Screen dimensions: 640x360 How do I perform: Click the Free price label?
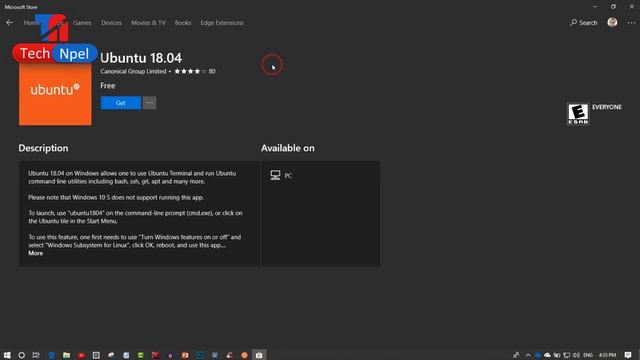click(x=108, y=86)
